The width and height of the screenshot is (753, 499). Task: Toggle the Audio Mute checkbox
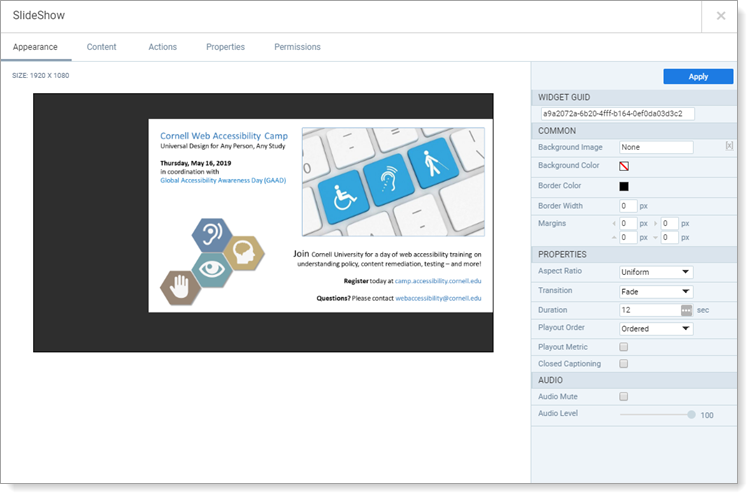point(623,397)
